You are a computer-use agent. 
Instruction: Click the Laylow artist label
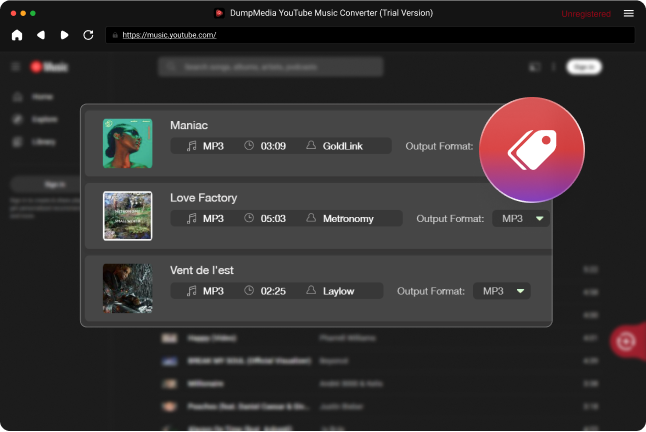[338, 291]
